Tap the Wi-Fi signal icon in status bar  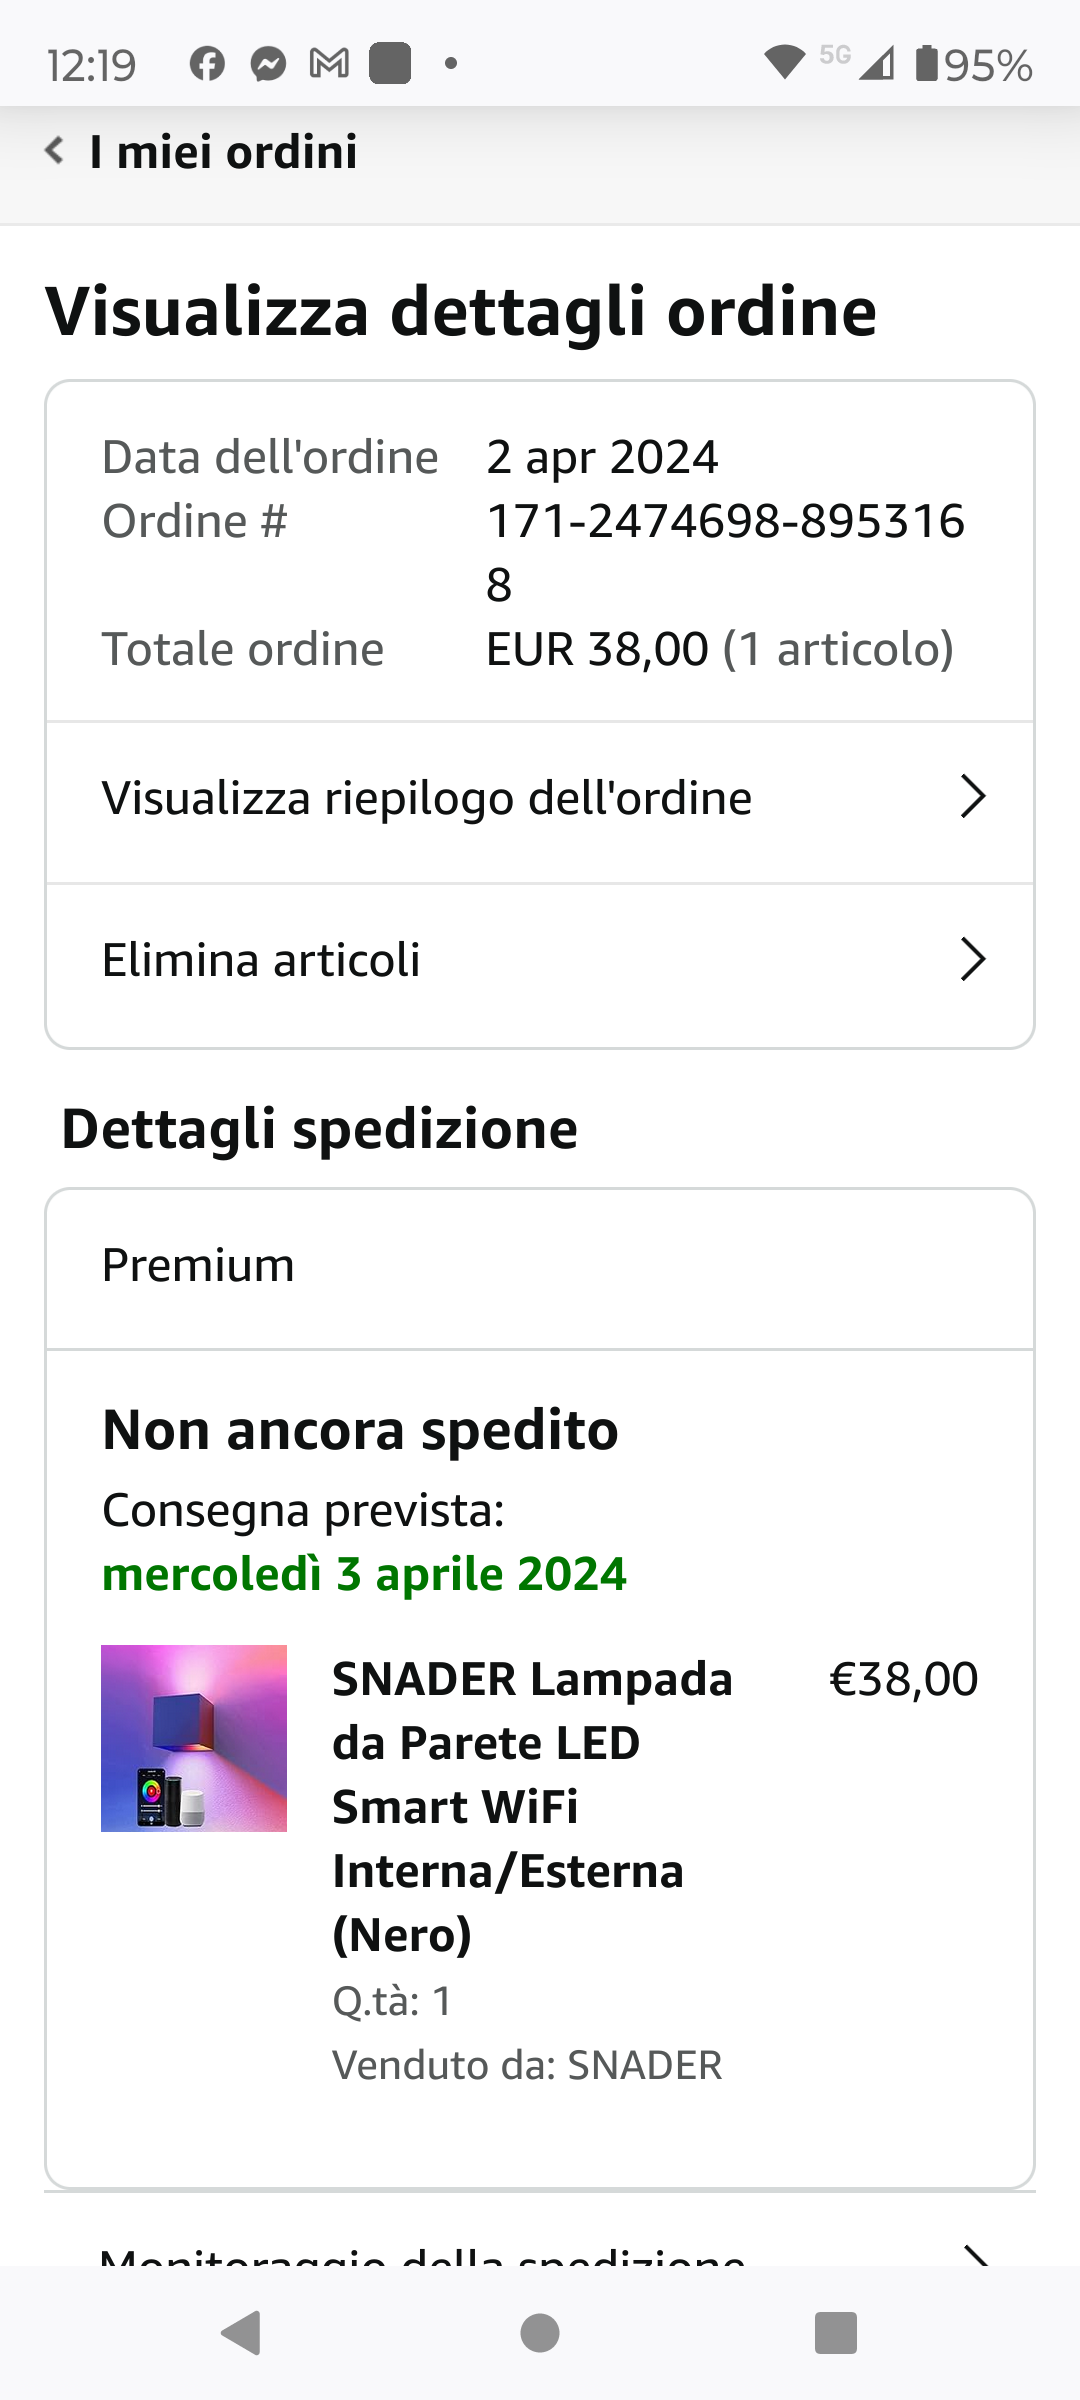785,63
